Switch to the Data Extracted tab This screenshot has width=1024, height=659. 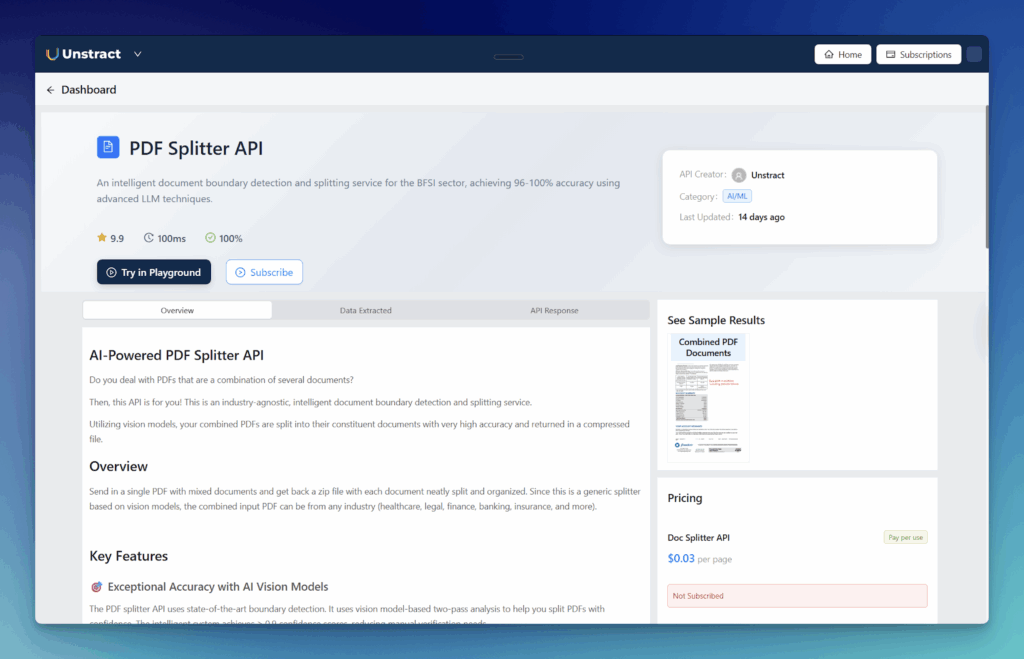click(365, 311)
